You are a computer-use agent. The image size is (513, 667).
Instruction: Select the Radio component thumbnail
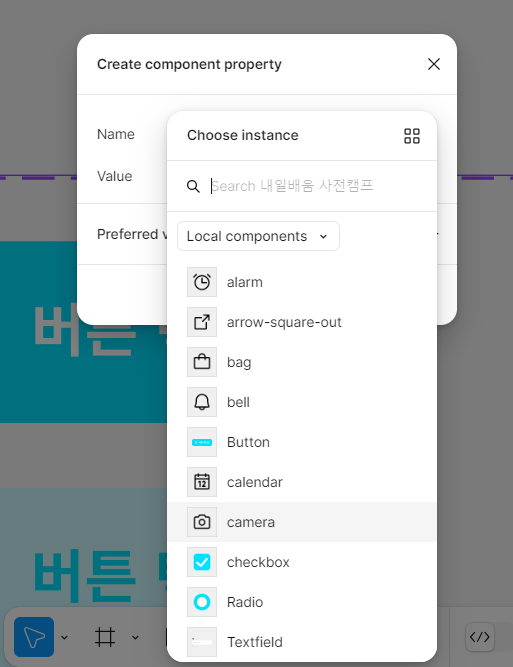pos(202,602)
